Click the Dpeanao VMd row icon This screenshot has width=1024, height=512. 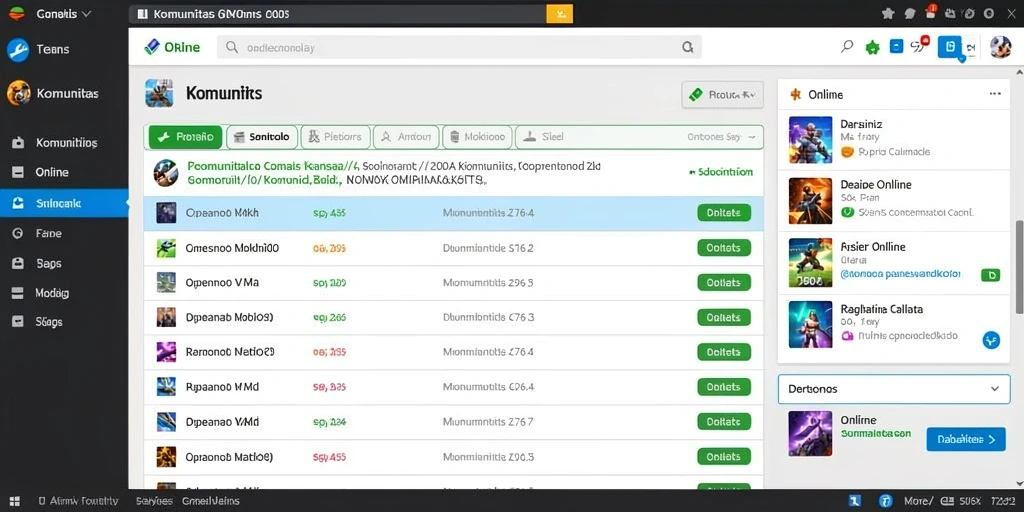[166, 422]
